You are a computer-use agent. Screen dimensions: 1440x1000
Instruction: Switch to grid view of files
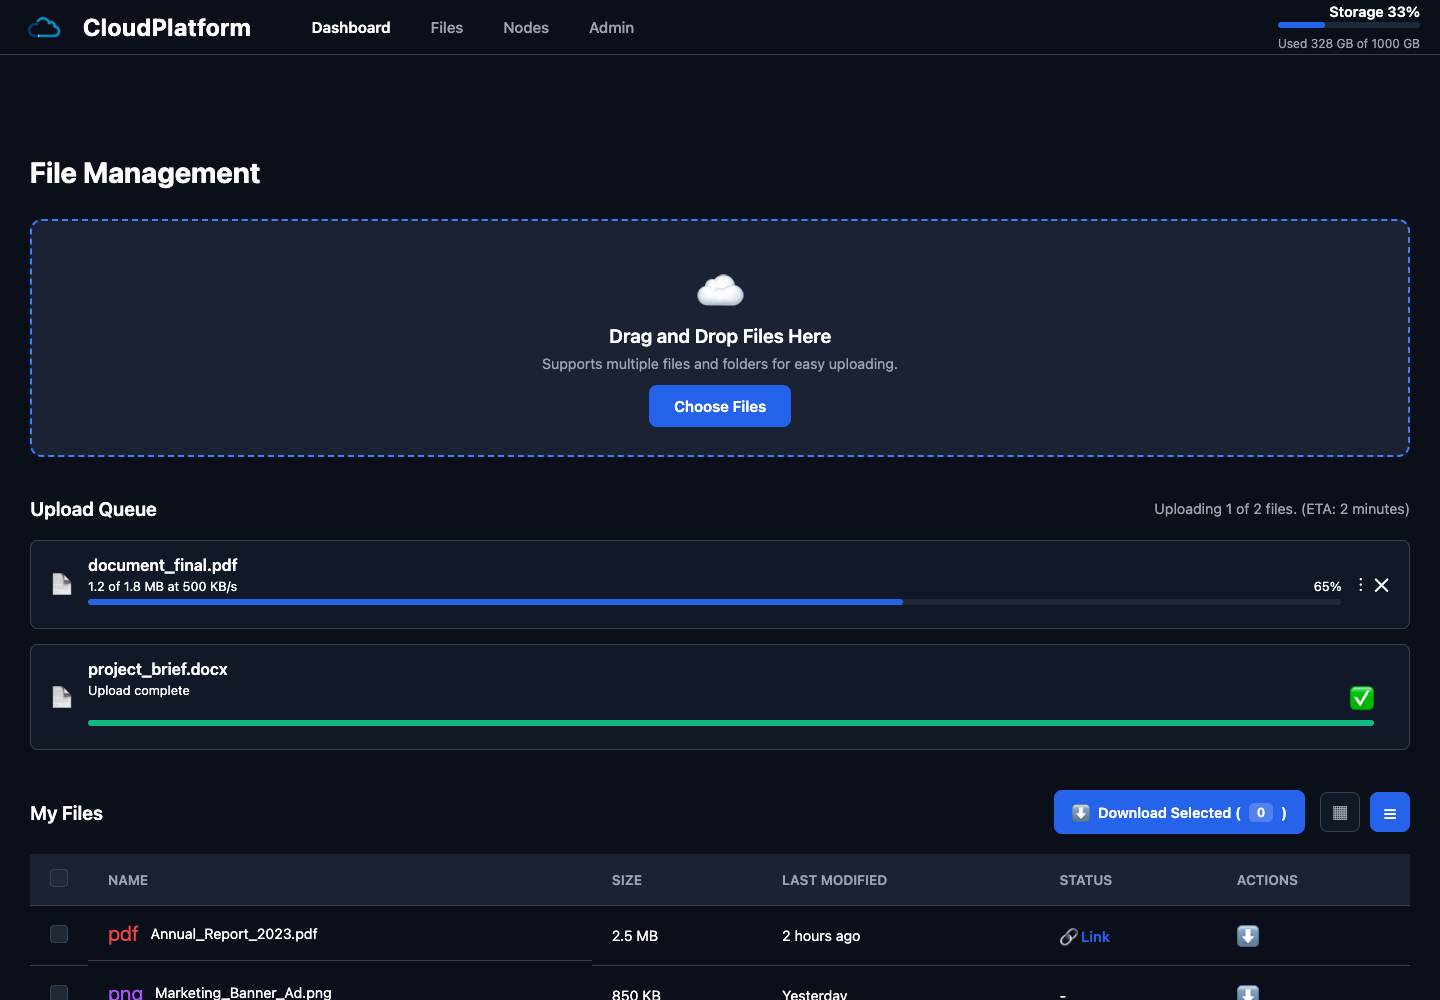(x=1340, y=812)
